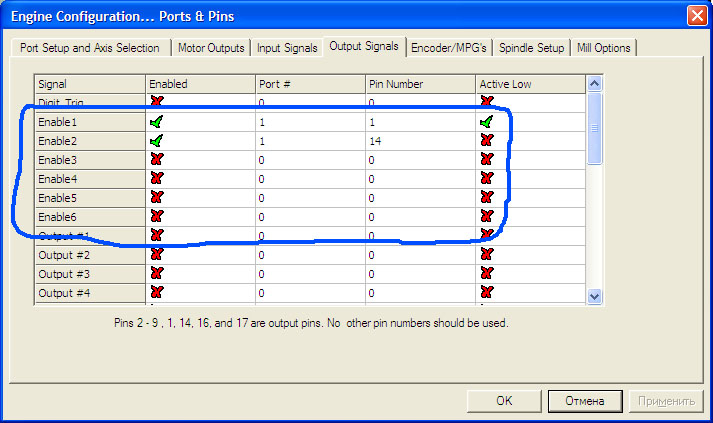Image resolution: width=713 pixels, height=423 pixels.
Task: Open the Mill Options tab
Action: coord(603,48)
